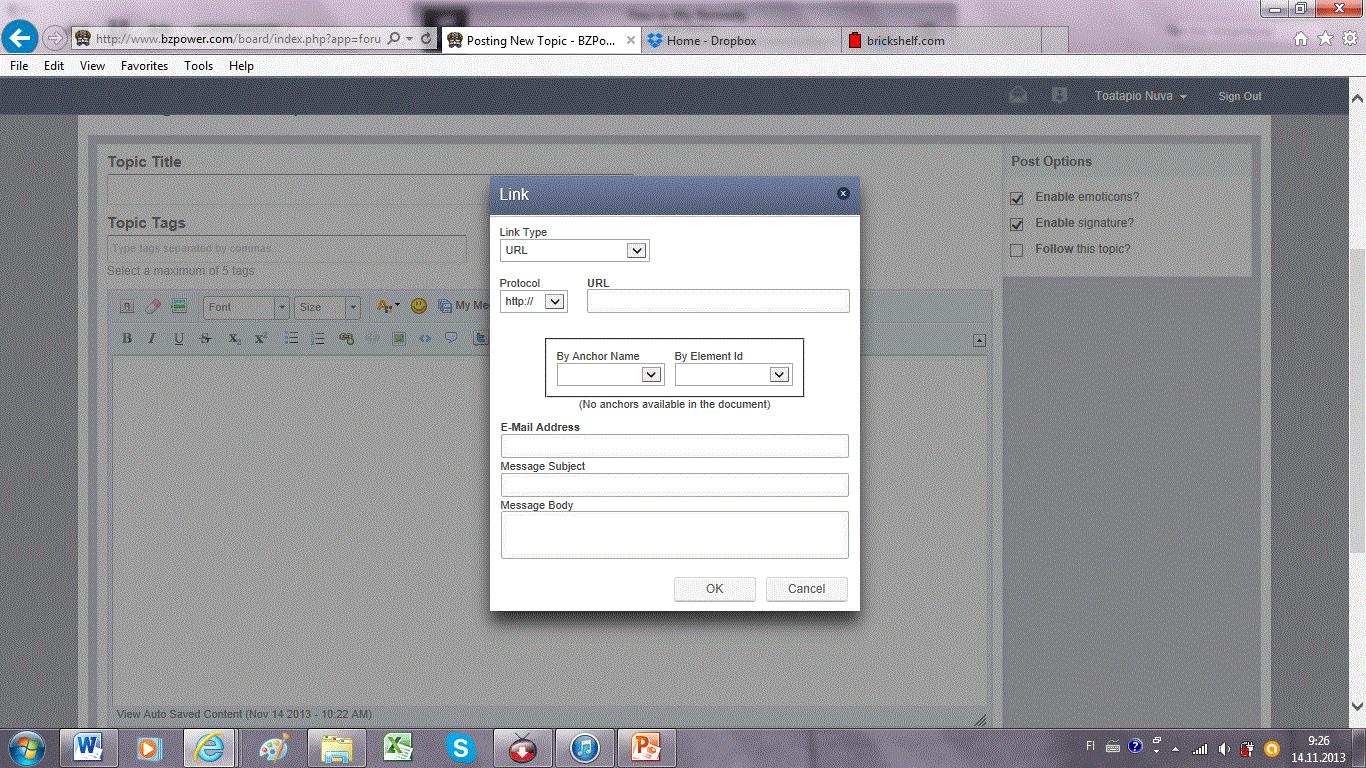Screen dimensions: 1366x768
Task: Open Skype from the taskbar
Action: coord(461,748)
